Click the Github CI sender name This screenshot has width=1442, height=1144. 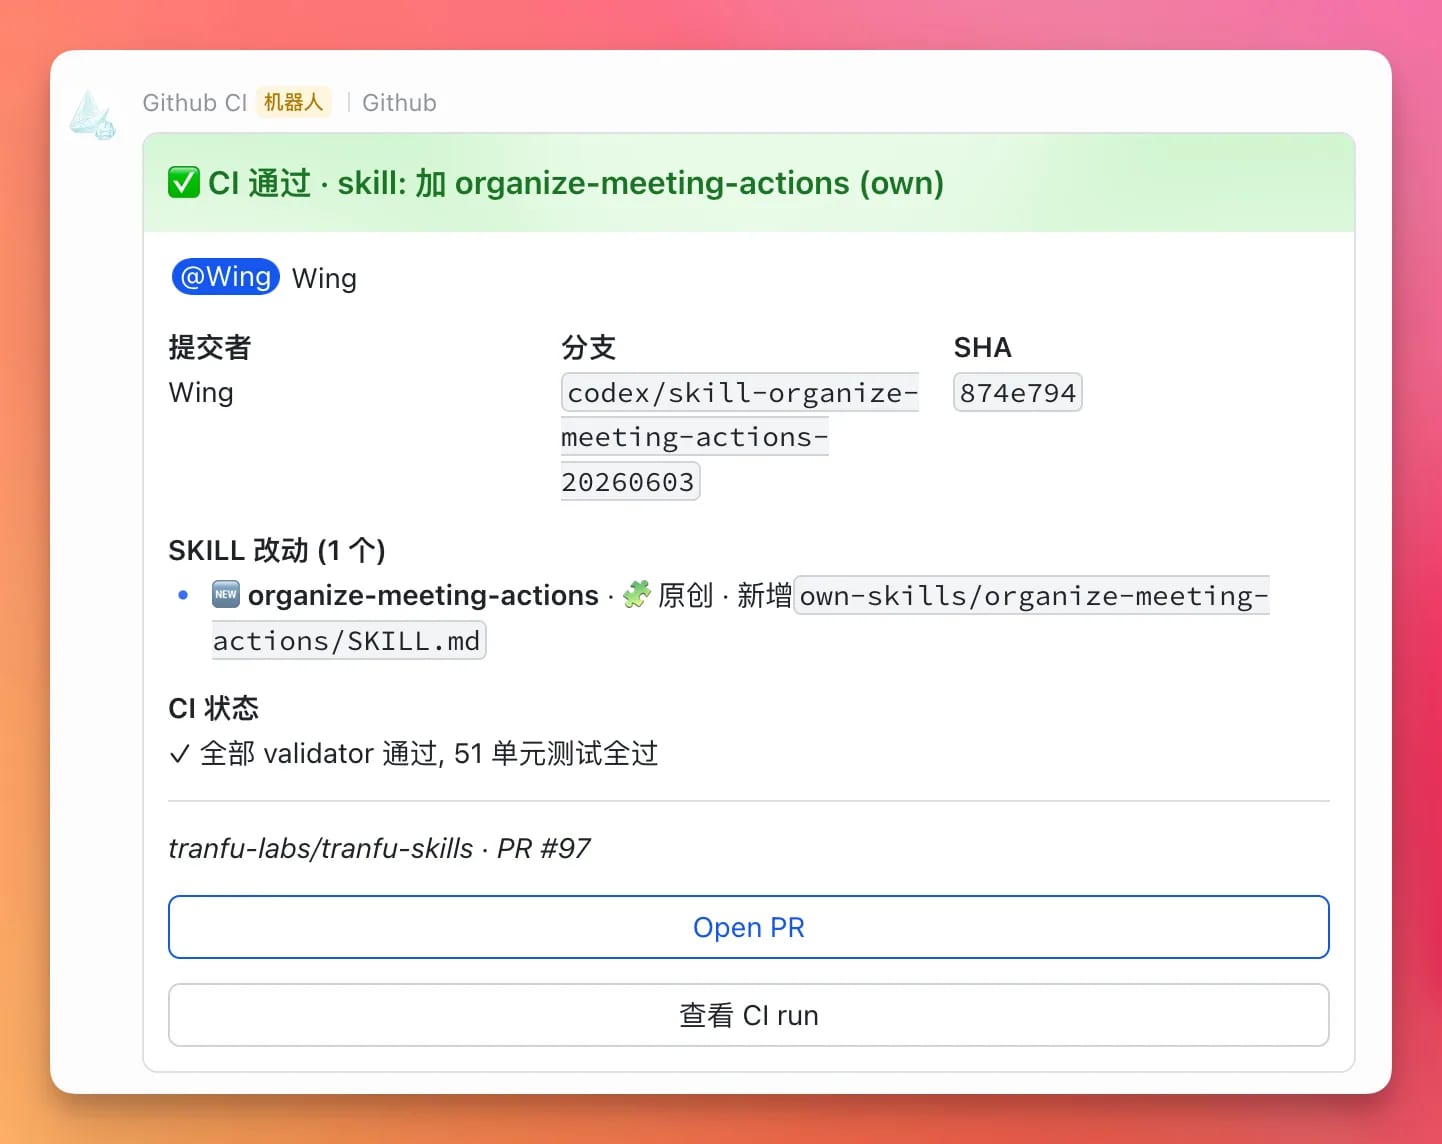(195, 103)
